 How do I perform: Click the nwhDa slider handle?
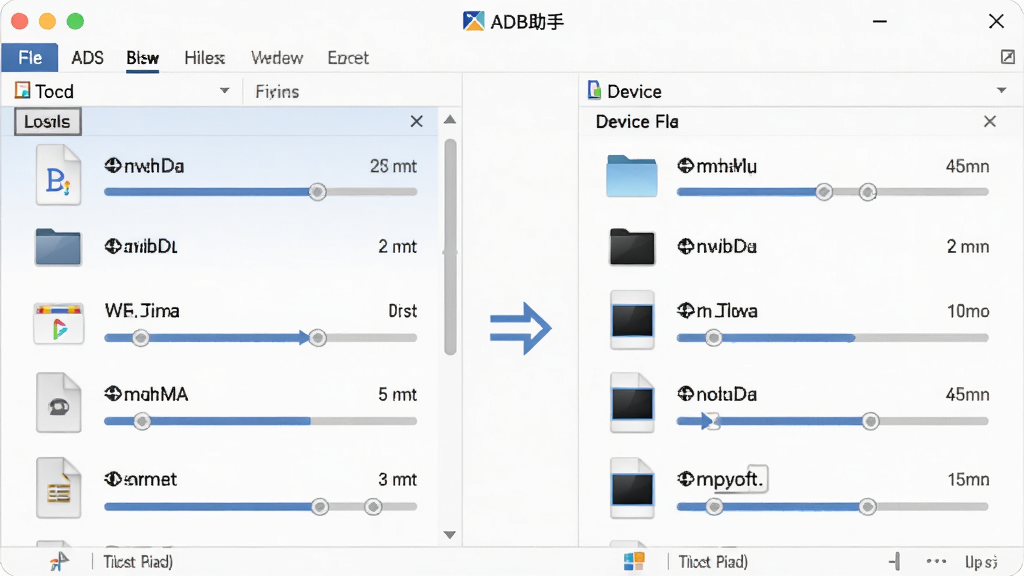[x=317, y=192]
